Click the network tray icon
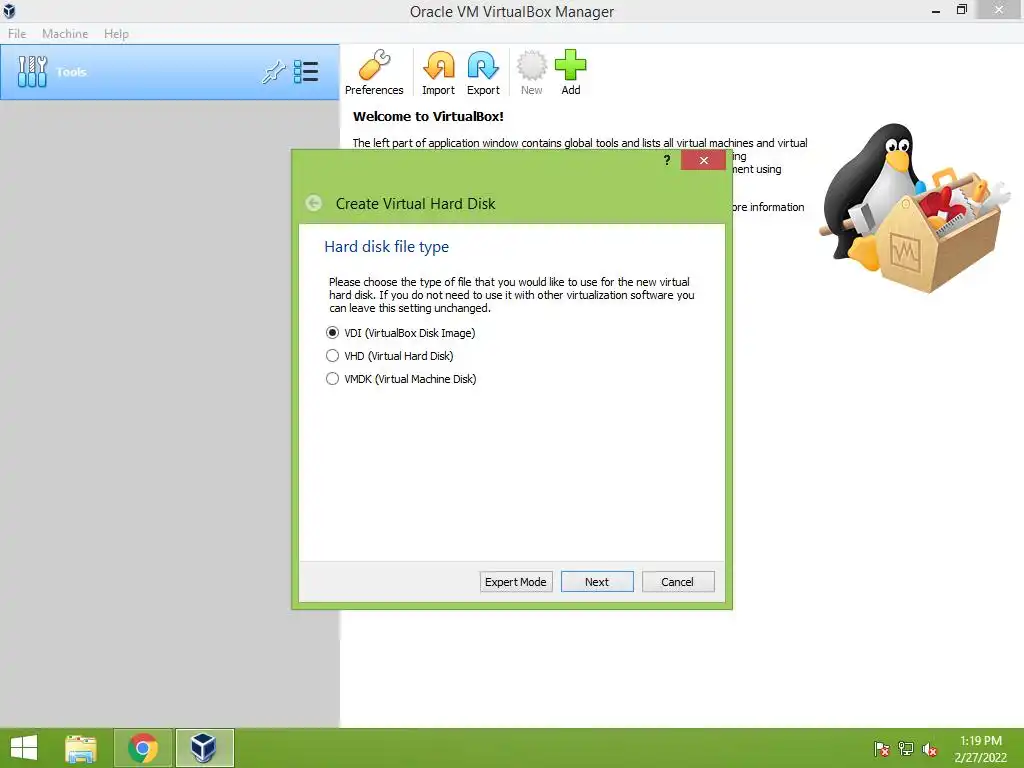The width and height of the screenshot is (1024, 768). [x=906, y=749]
